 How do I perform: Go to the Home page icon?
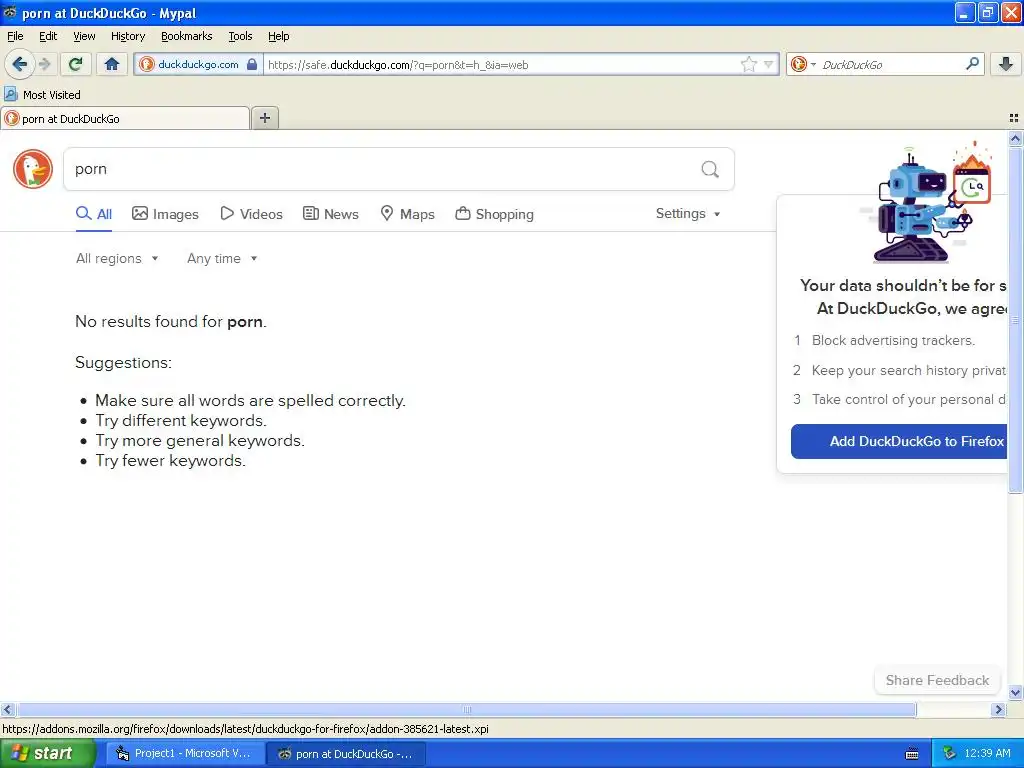click(112, 64)
